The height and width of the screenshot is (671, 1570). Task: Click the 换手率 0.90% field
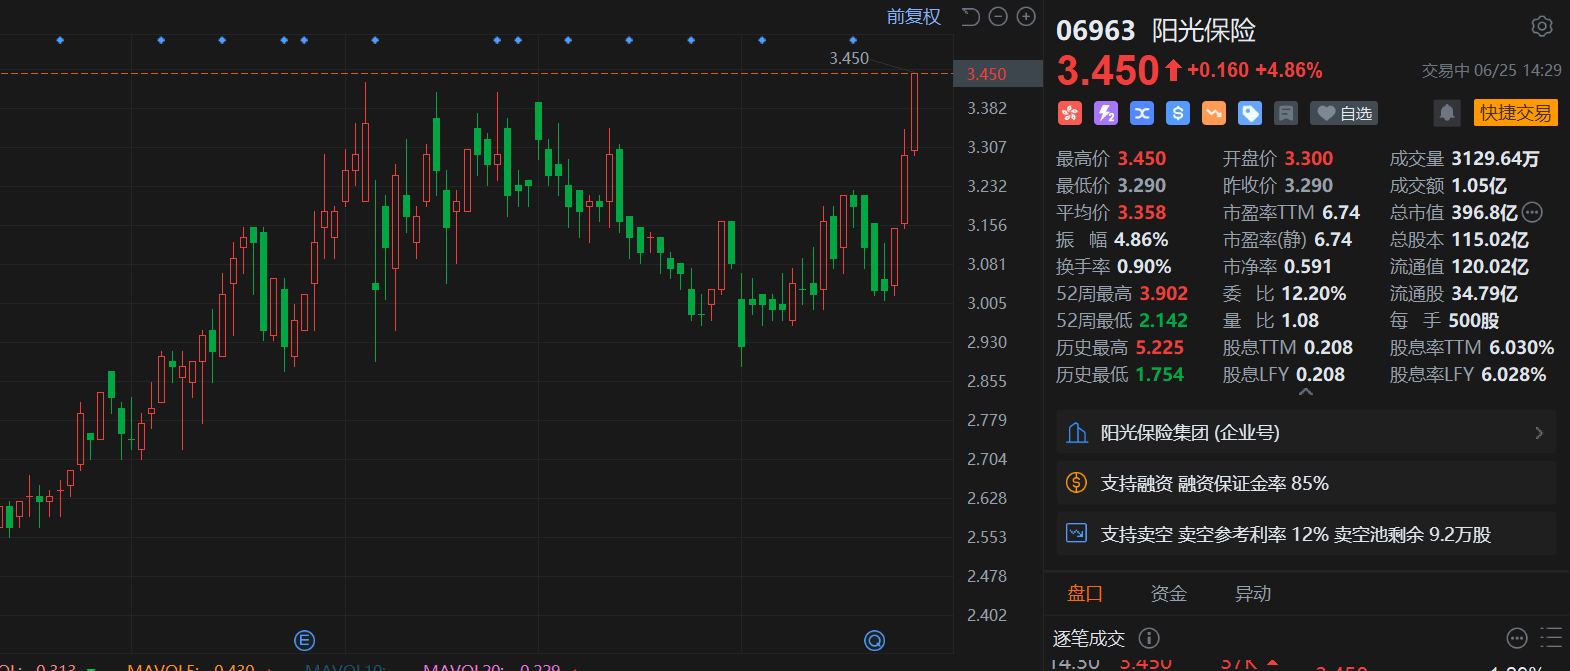click(x=1114, y=266)
